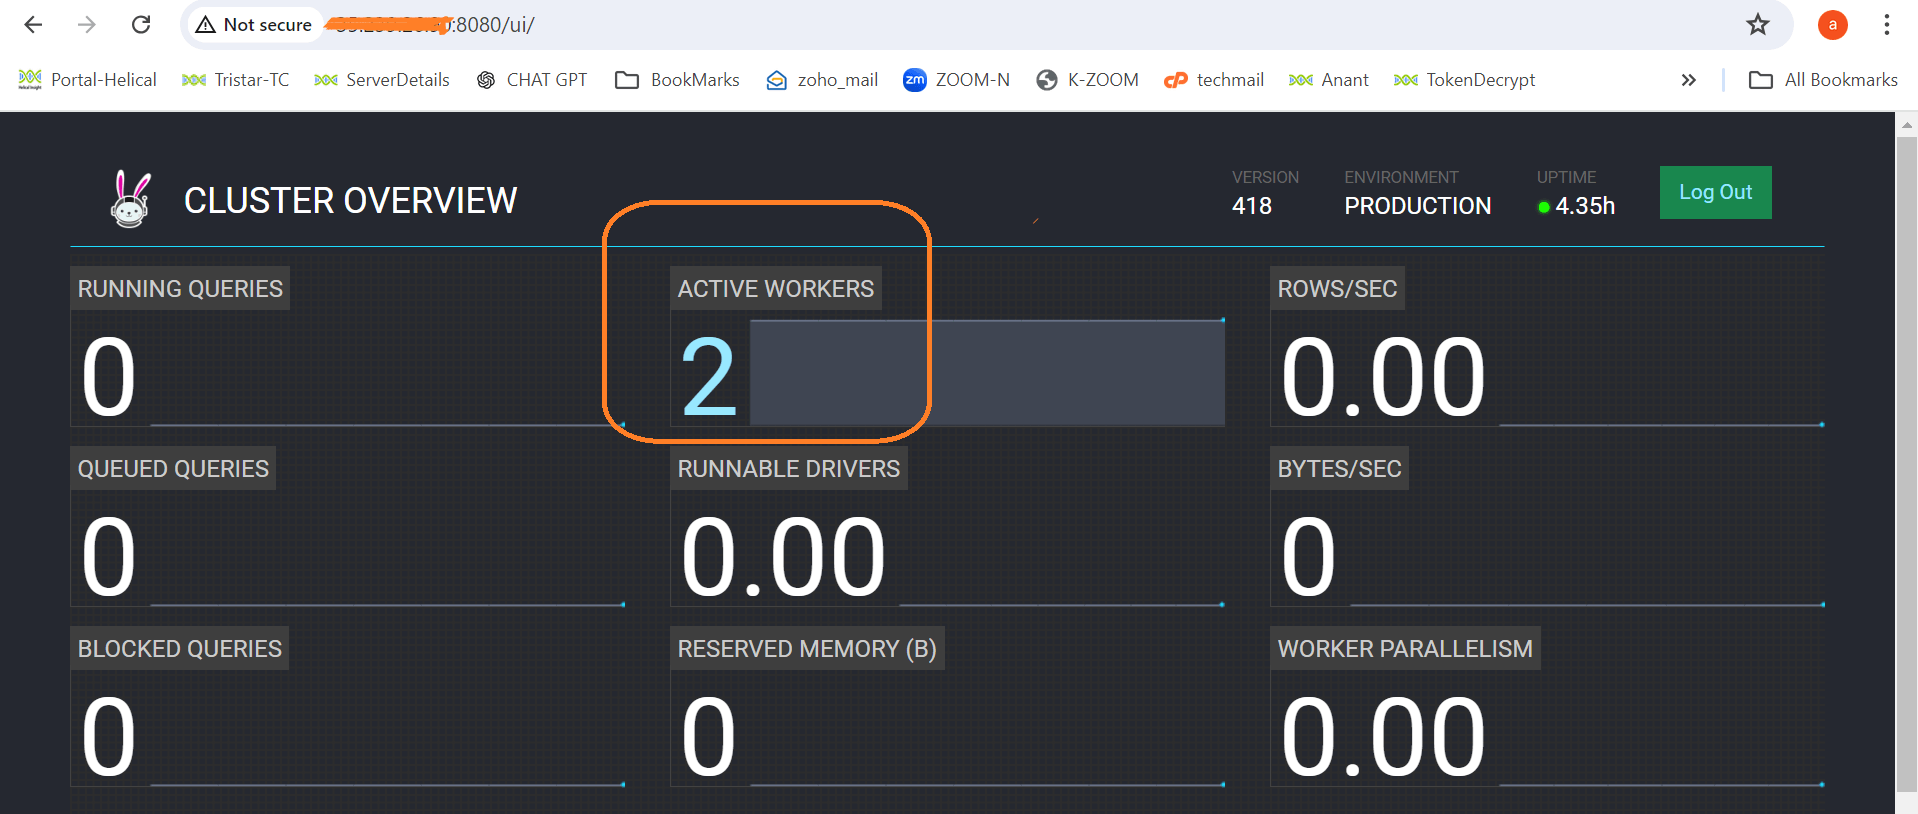Click the WORKER PARALLELISM label
Image resolution: width=1918 pixels, height=814 pixels.
[x=1405, y=649]
